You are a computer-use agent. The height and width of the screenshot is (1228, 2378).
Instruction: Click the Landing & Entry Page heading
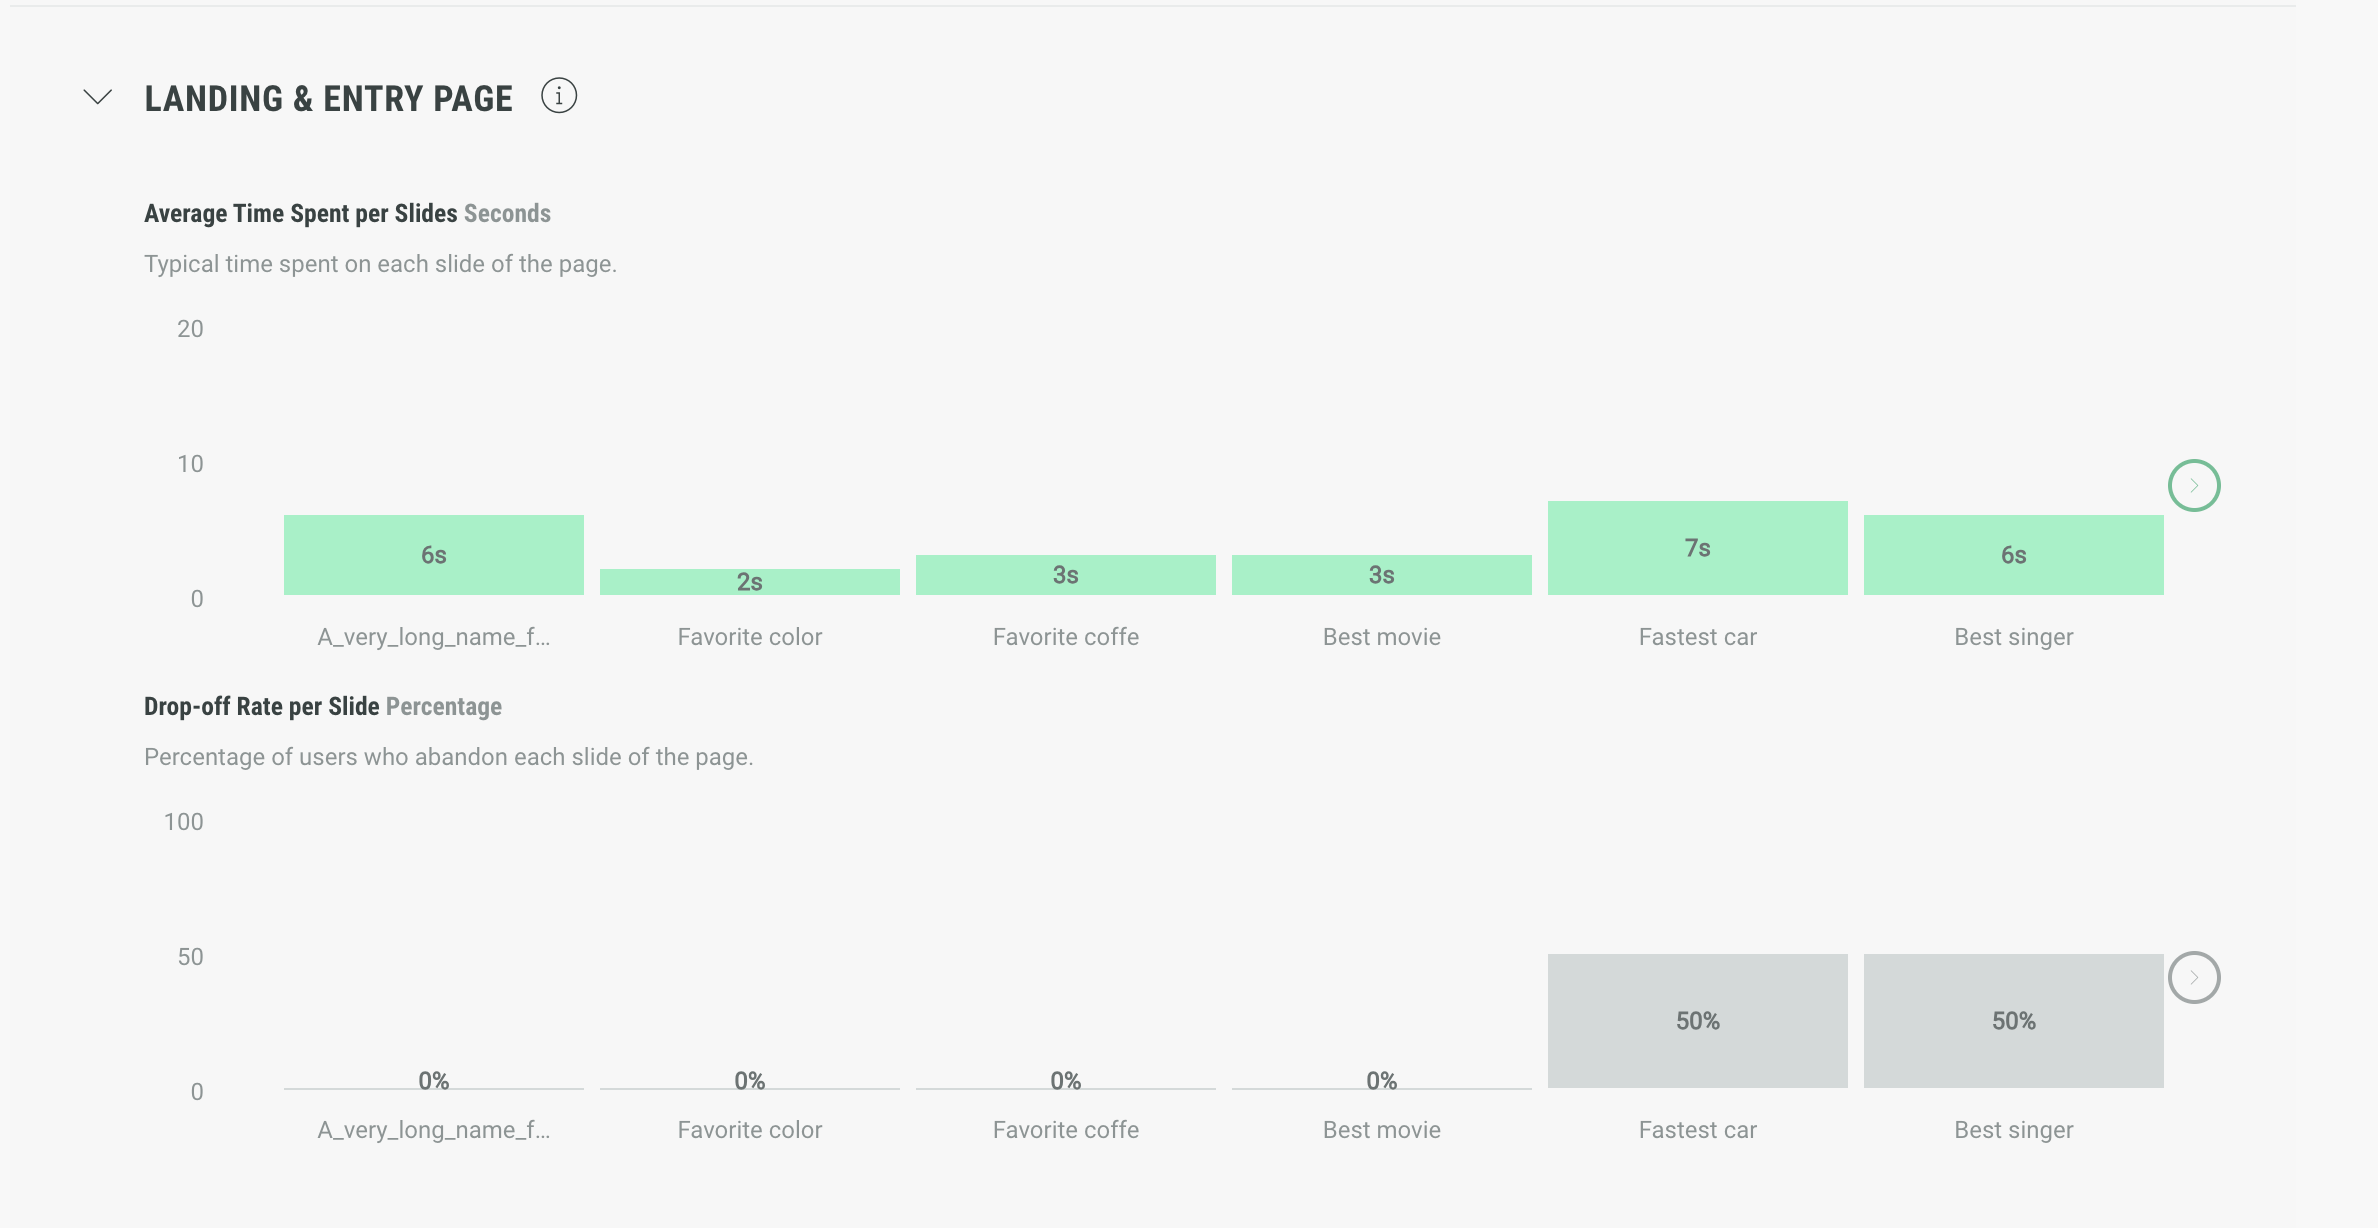pos(328,99)
